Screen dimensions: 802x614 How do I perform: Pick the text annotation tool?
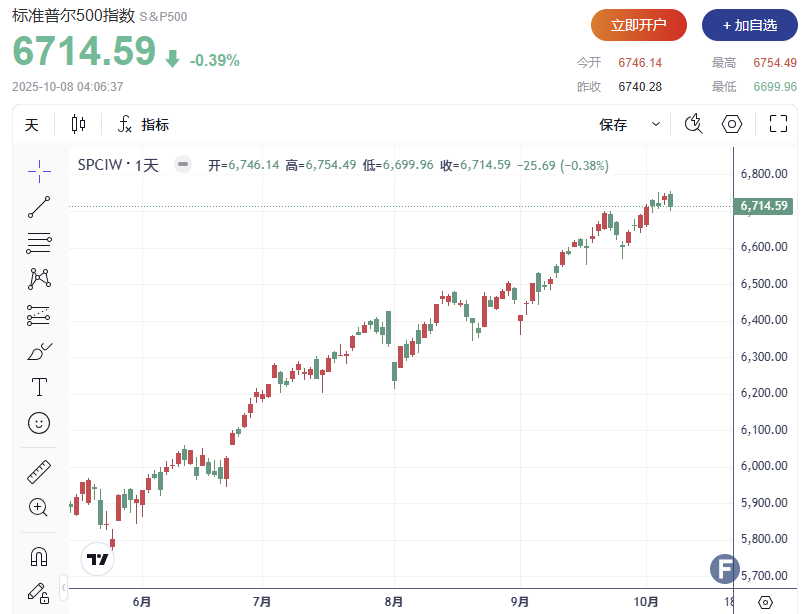tap(39, 386)
